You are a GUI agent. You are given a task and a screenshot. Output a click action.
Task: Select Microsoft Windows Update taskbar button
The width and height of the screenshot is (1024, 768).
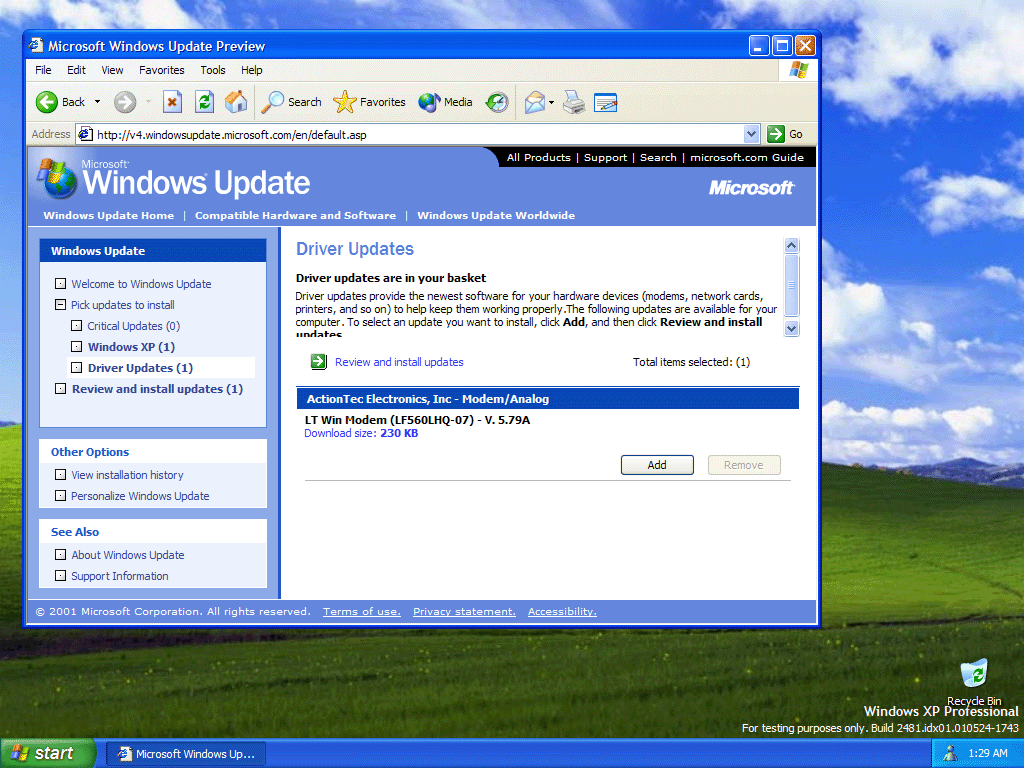click(x=186, y=754)
